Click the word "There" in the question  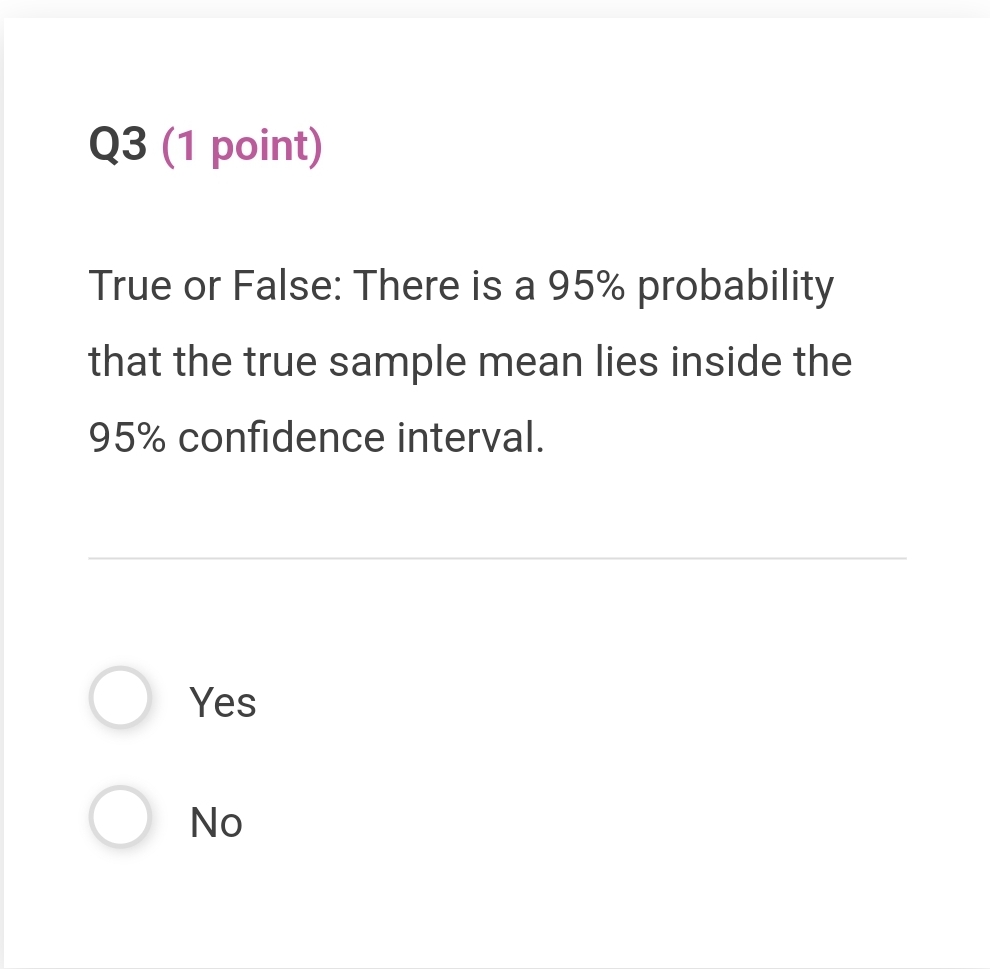pos(403,286)
